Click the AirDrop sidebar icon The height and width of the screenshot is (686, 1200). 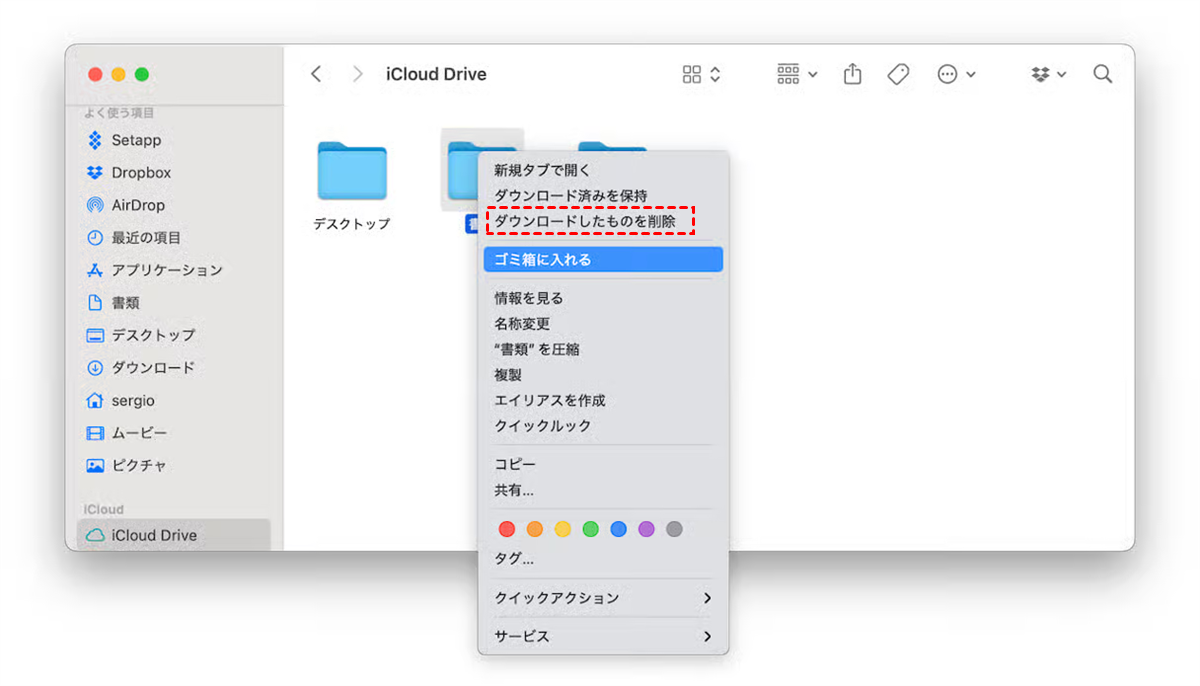pyautogui.click(x=95, y=205)
